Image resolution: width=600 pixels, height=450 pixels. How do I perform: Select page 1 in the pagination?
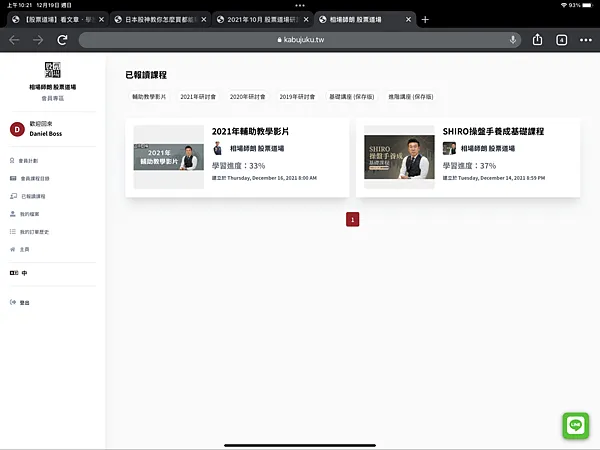[352, 219]
